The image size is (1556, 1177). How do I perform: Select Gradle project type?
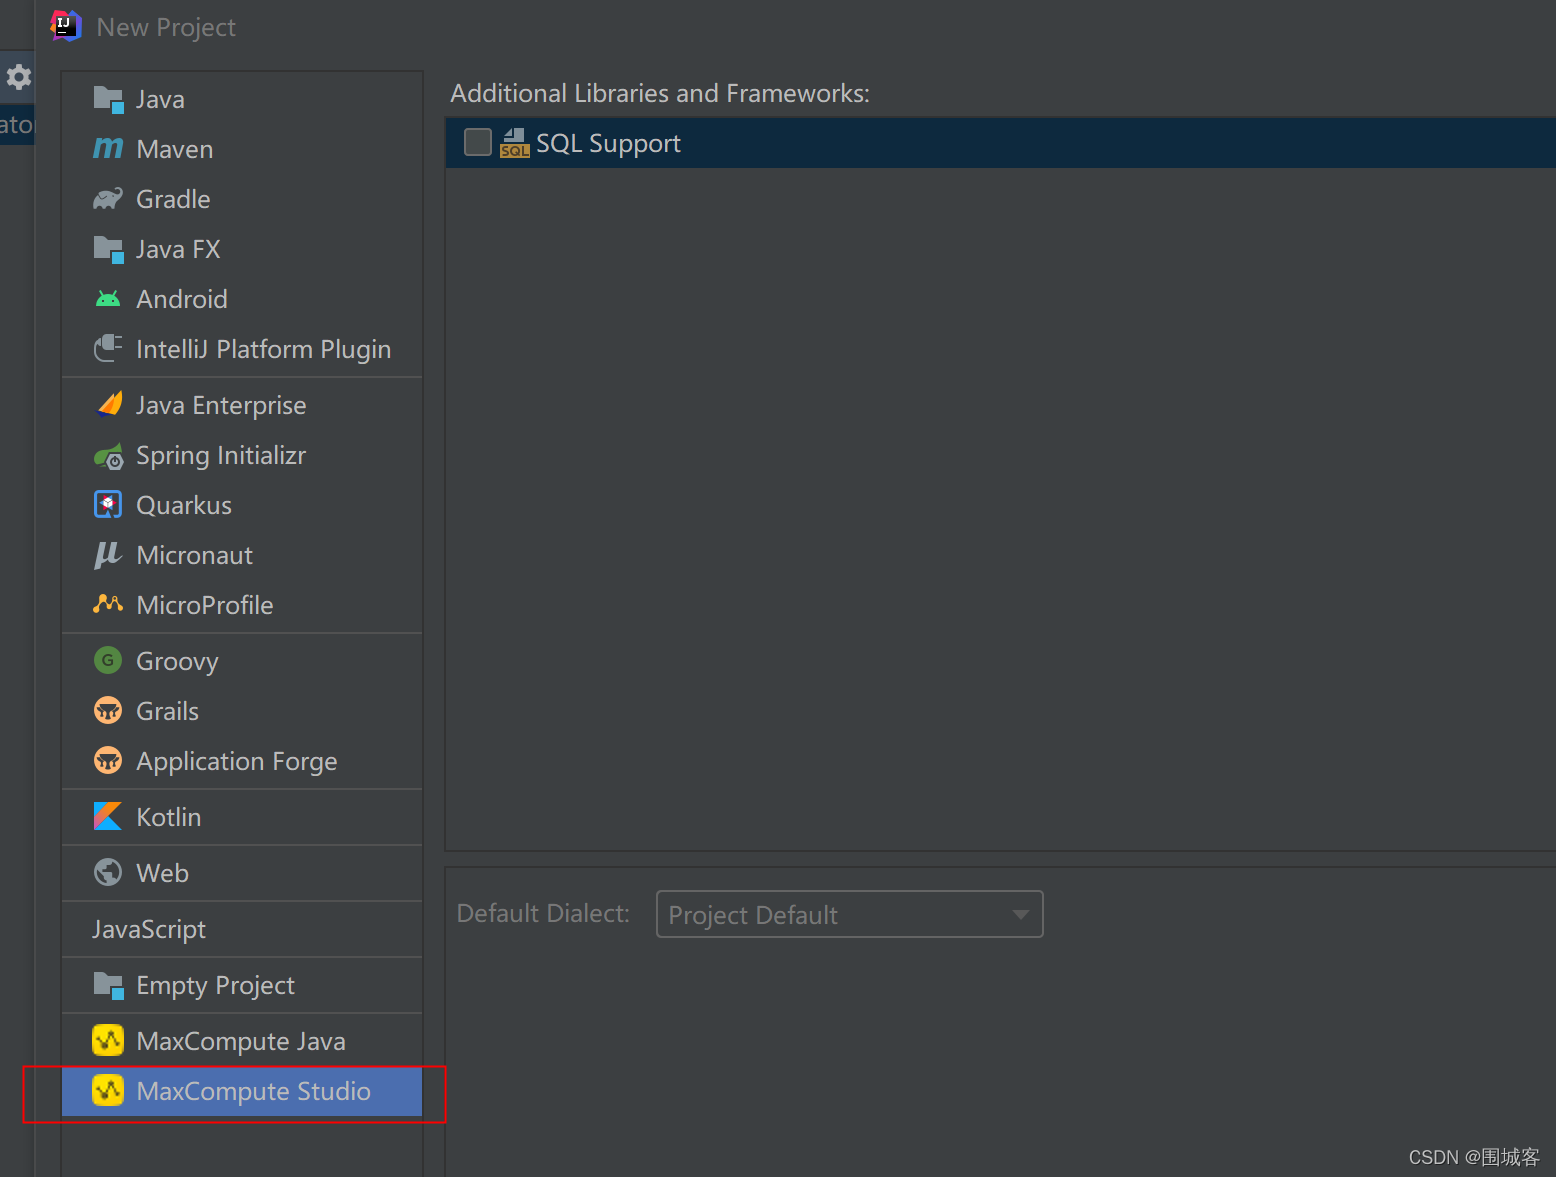[242, 199]
